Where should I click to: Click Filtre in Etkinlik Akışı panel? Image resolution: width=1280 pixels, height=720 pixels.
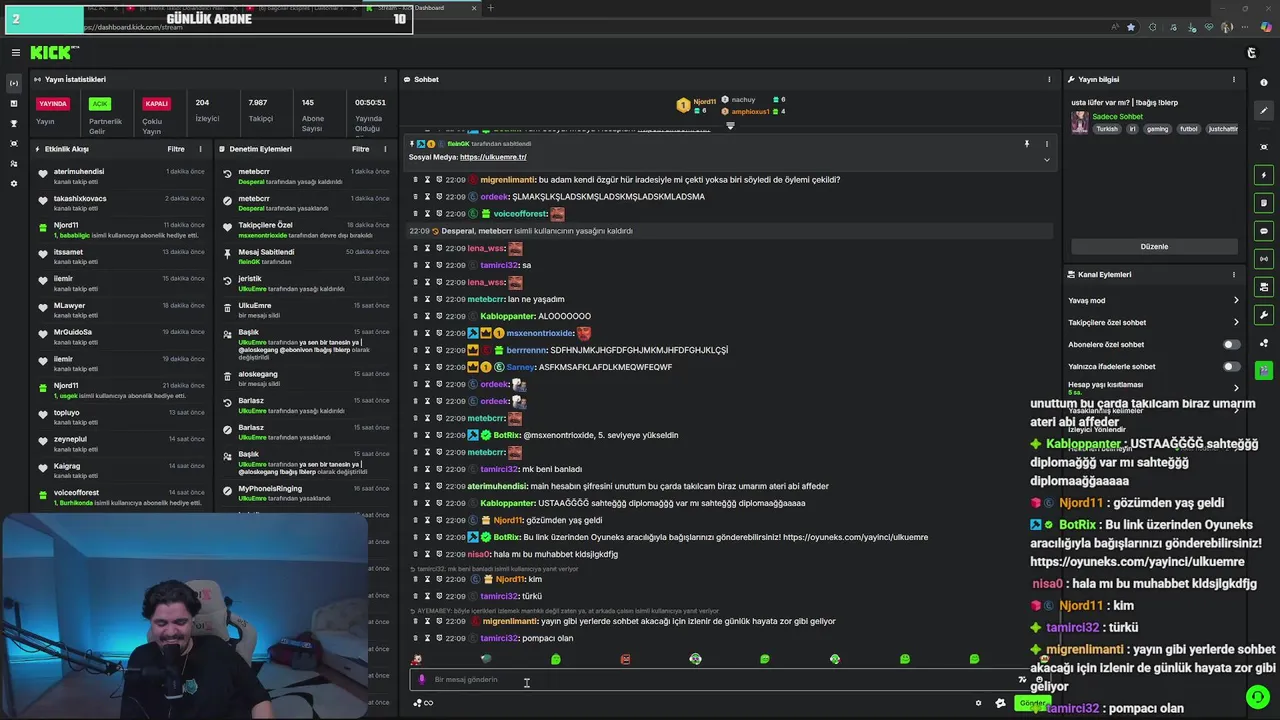coord(176,149)
